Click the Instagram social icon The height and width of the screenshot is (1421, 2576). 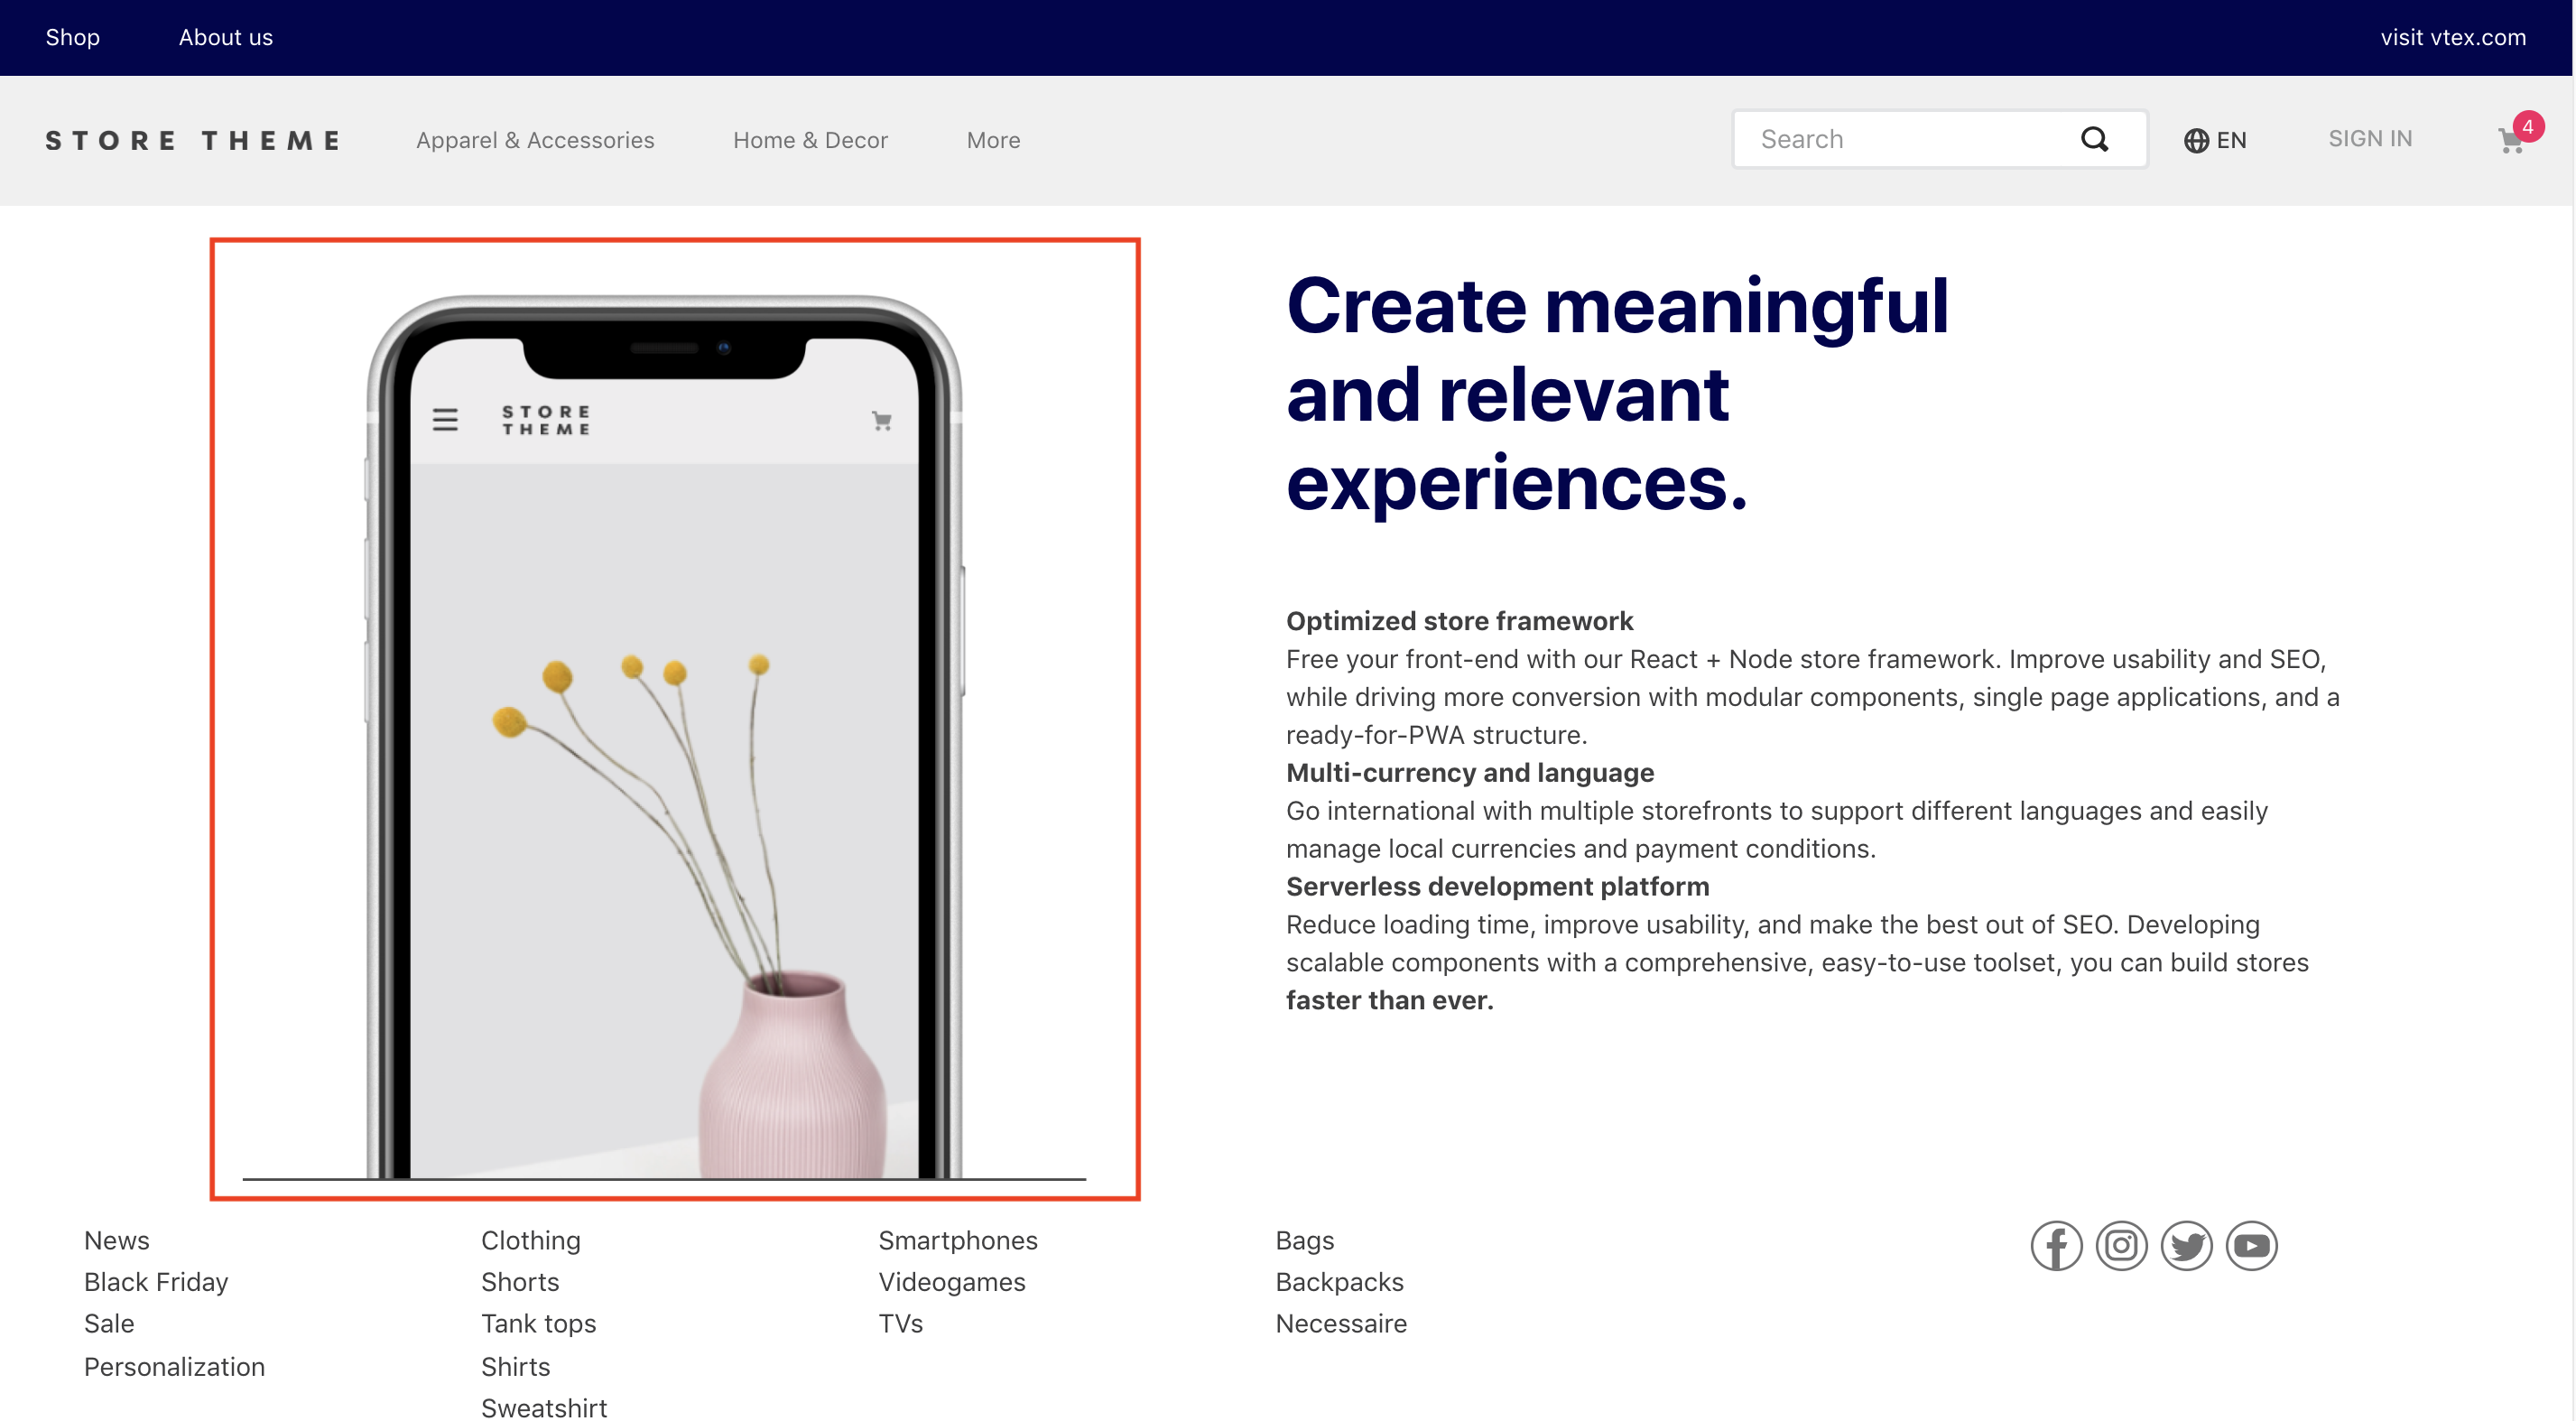pos(2121,1246)
